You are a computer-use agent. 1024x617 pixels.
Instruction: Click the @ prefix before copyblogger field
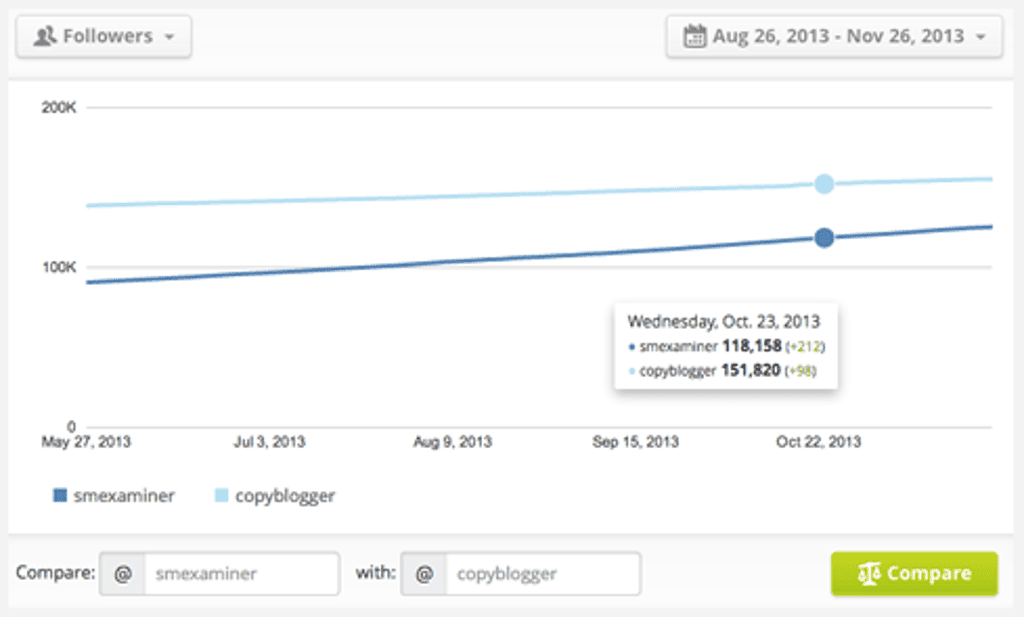click(x=424, y=574)
